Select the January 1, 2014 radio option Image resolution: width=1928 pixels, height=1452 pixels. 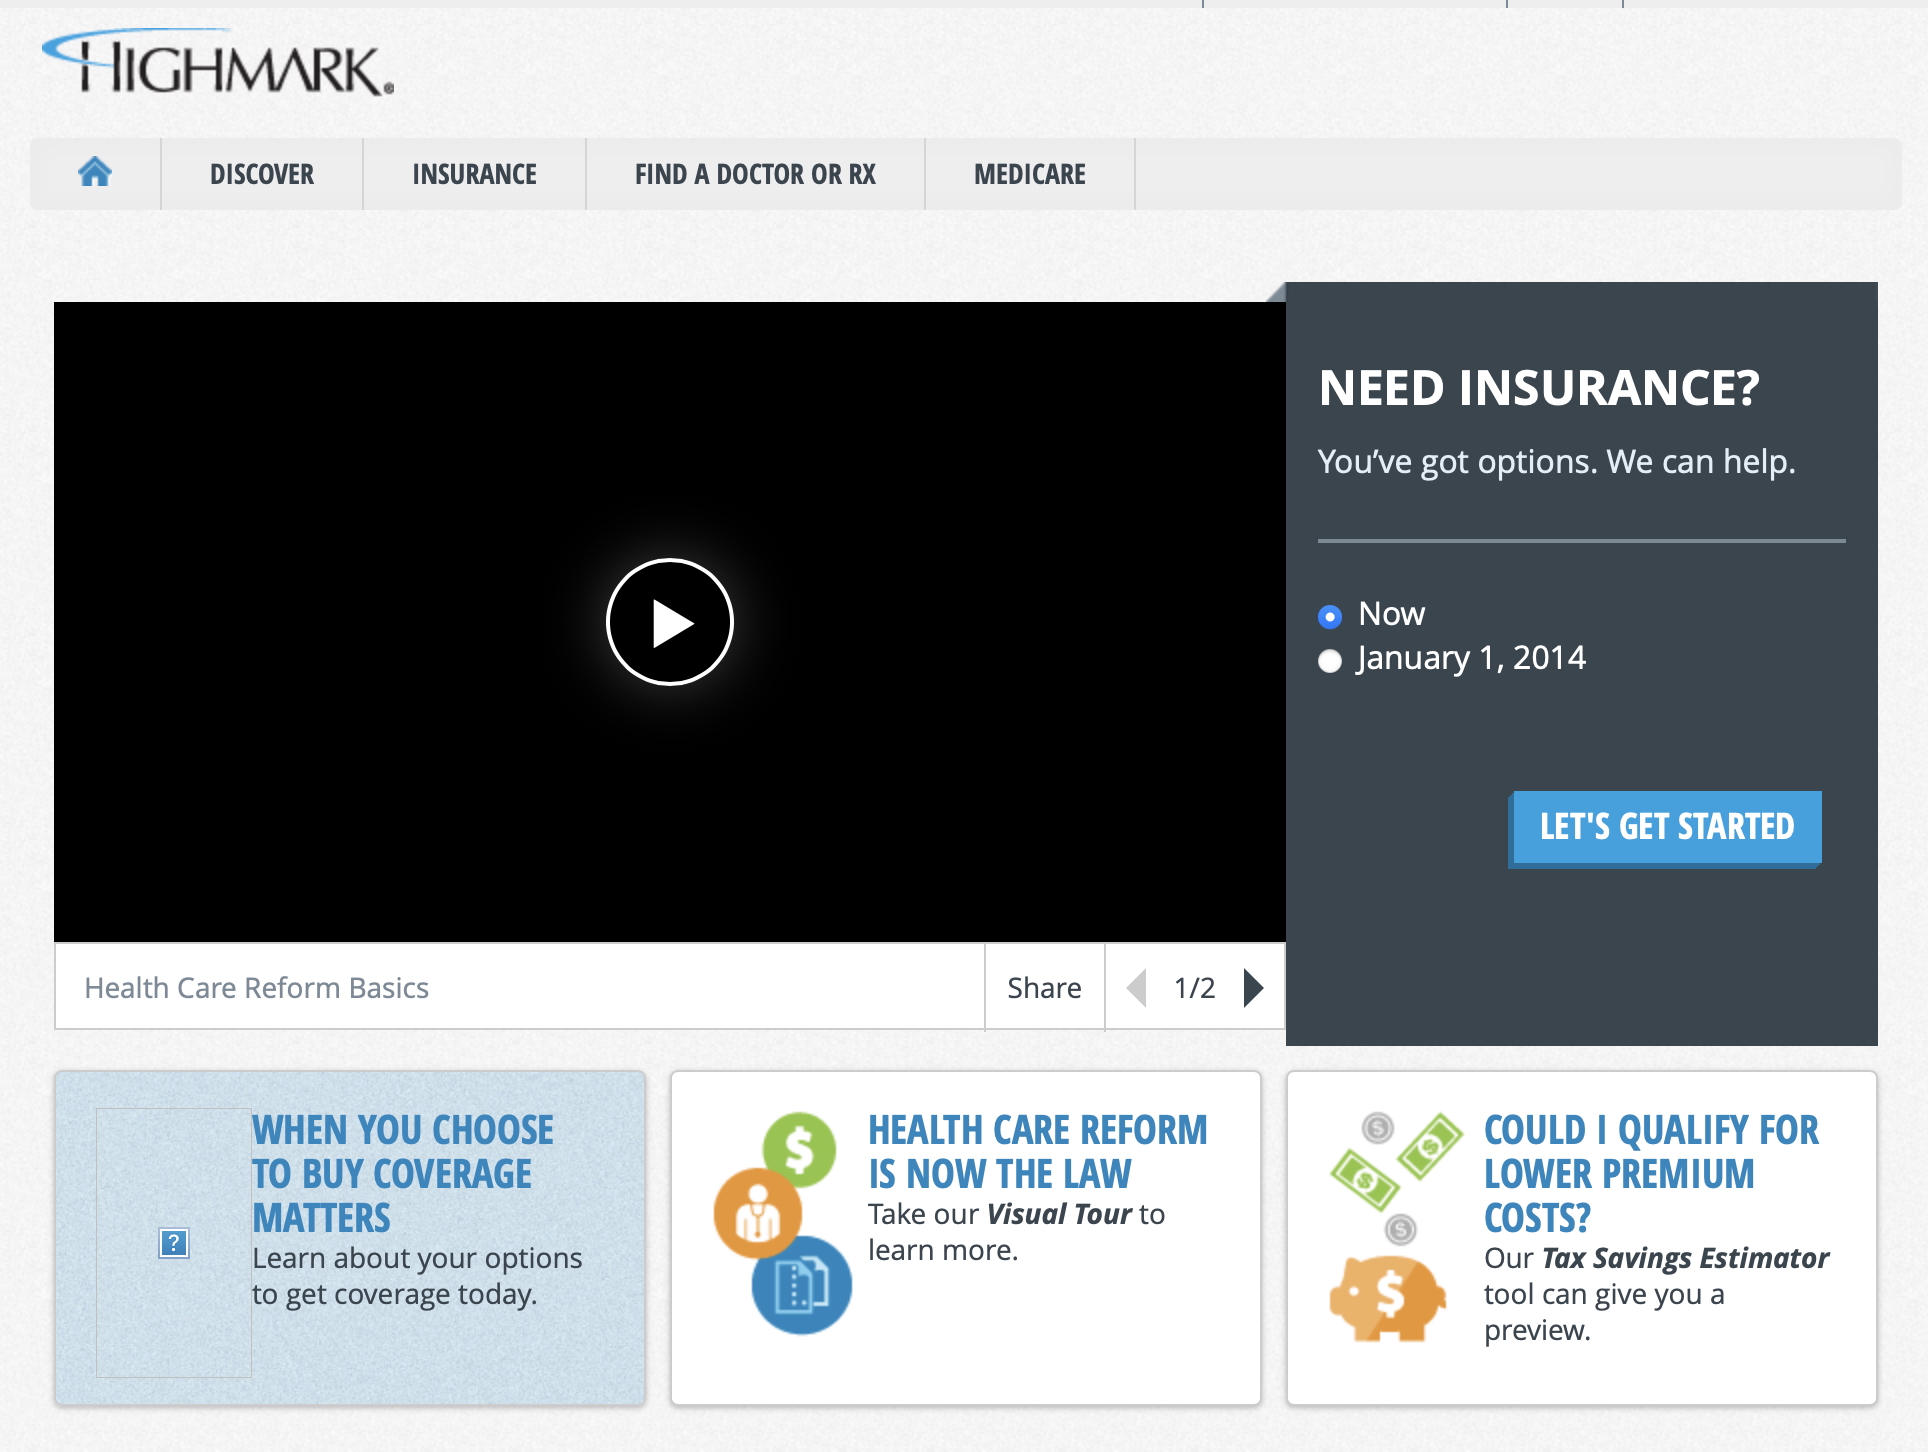(x=1330, y=661)
